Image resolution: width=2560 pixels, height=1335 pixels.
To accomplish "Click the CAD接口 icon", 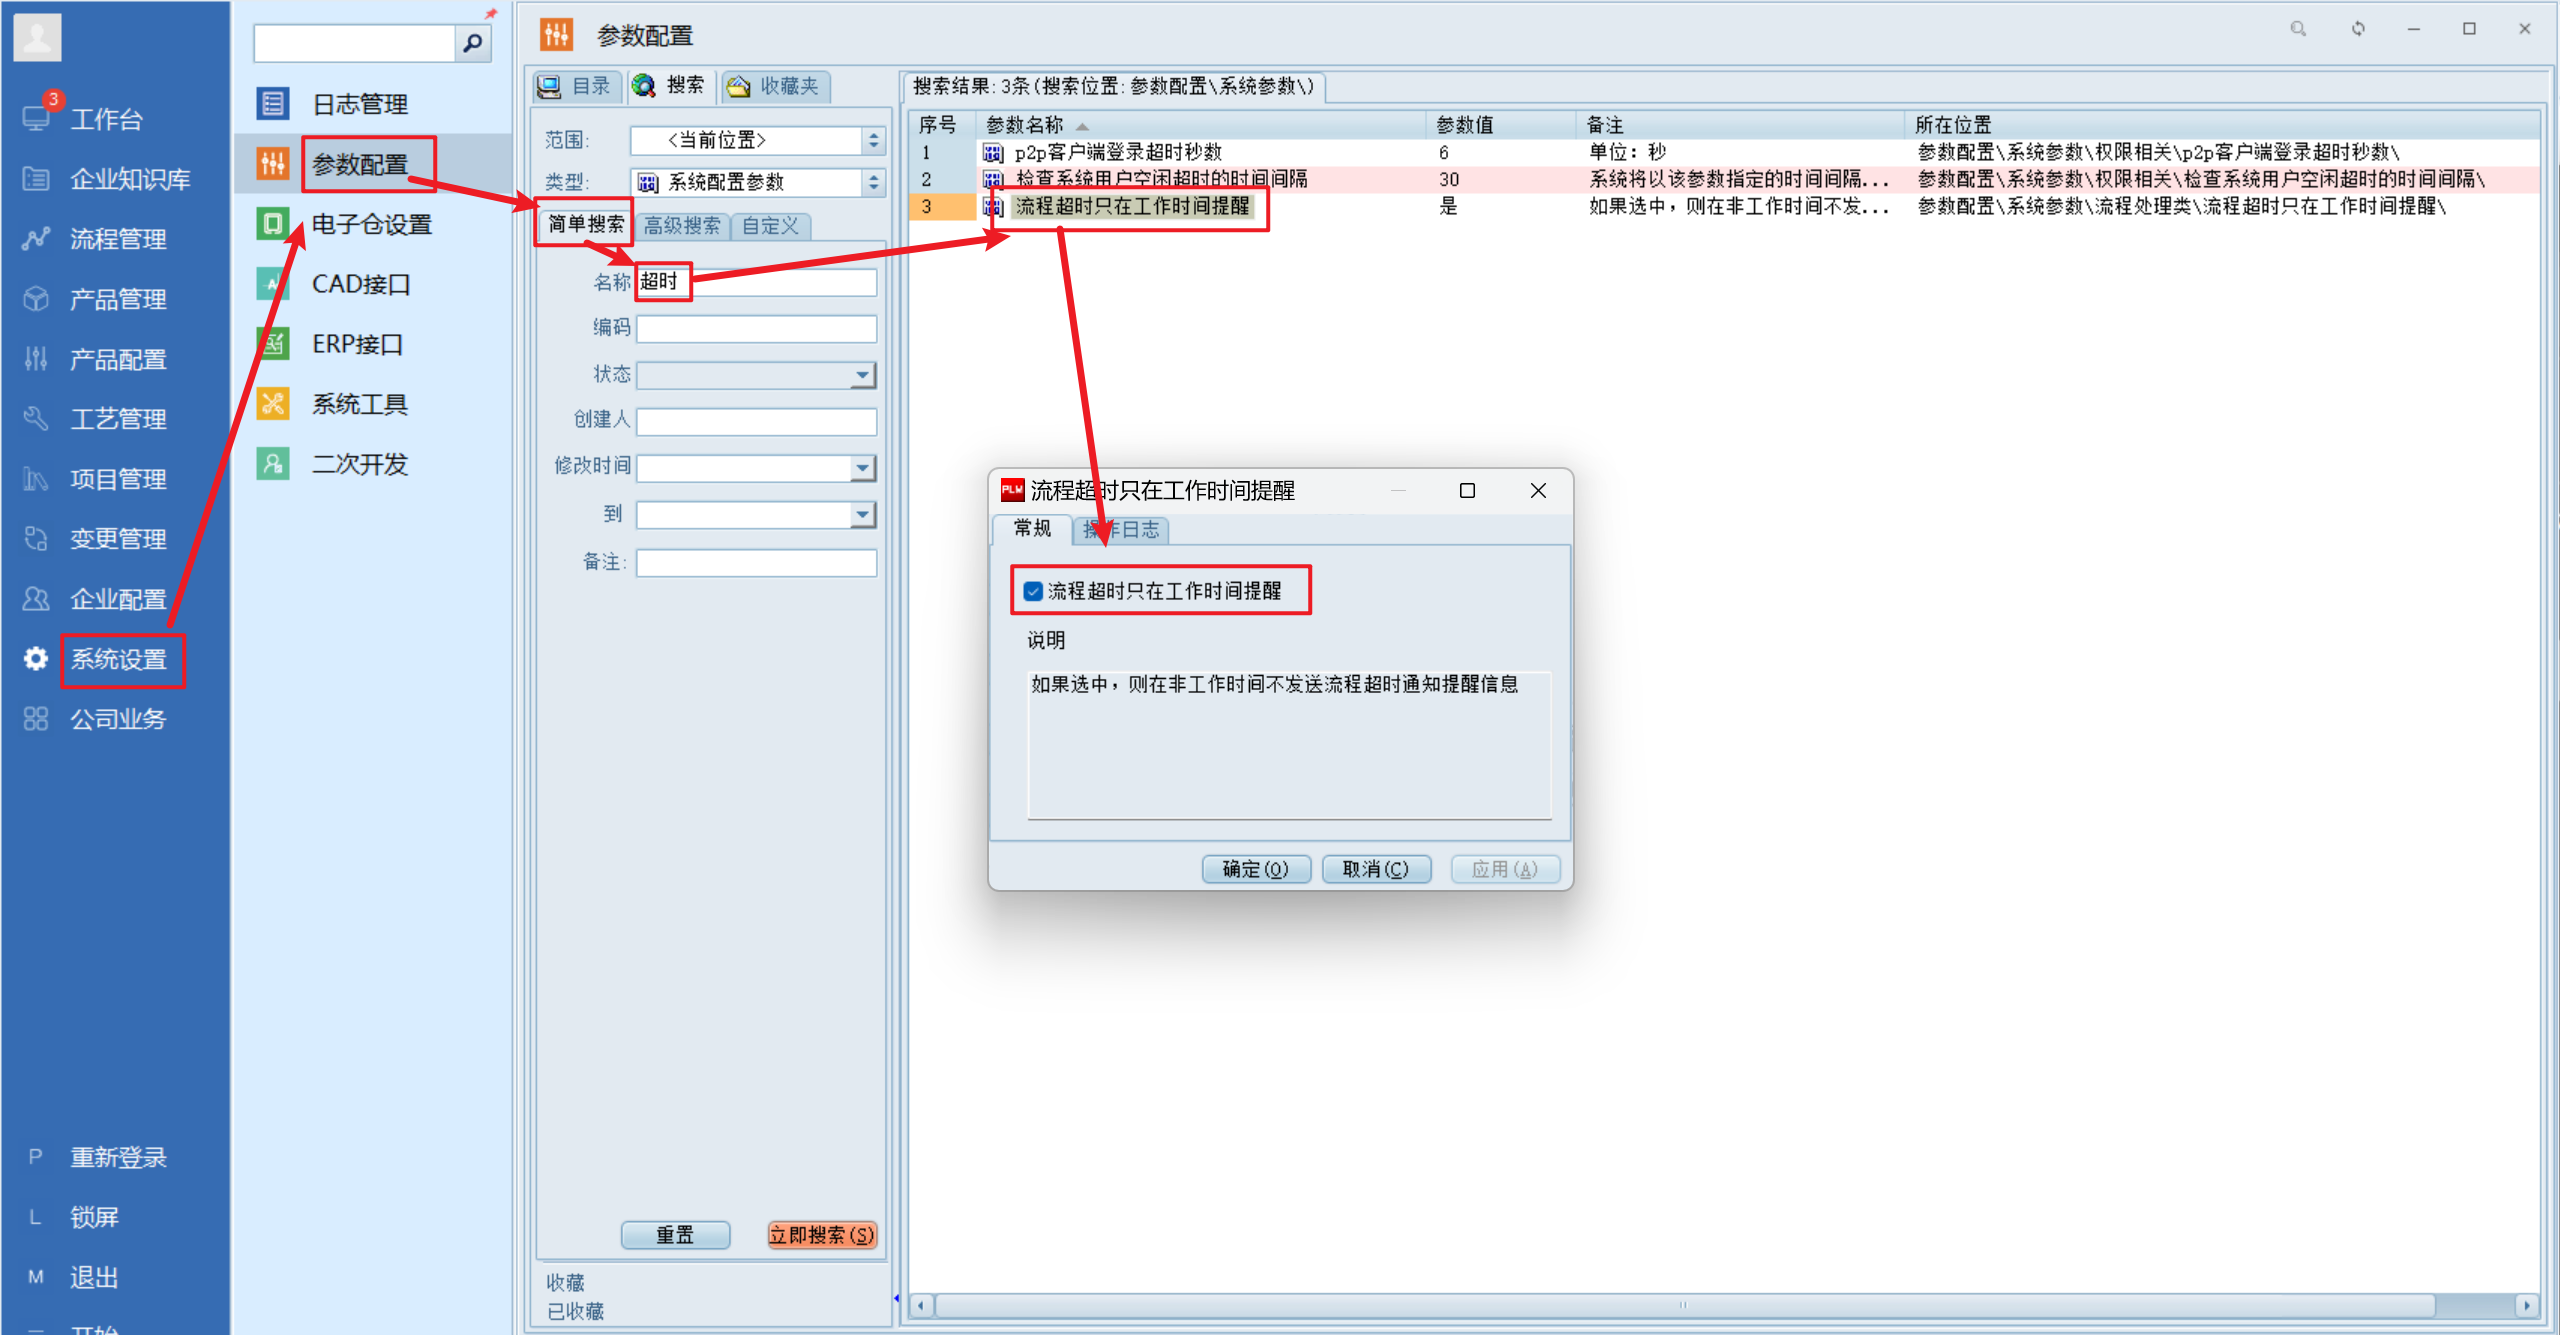I will pos(273,283).
